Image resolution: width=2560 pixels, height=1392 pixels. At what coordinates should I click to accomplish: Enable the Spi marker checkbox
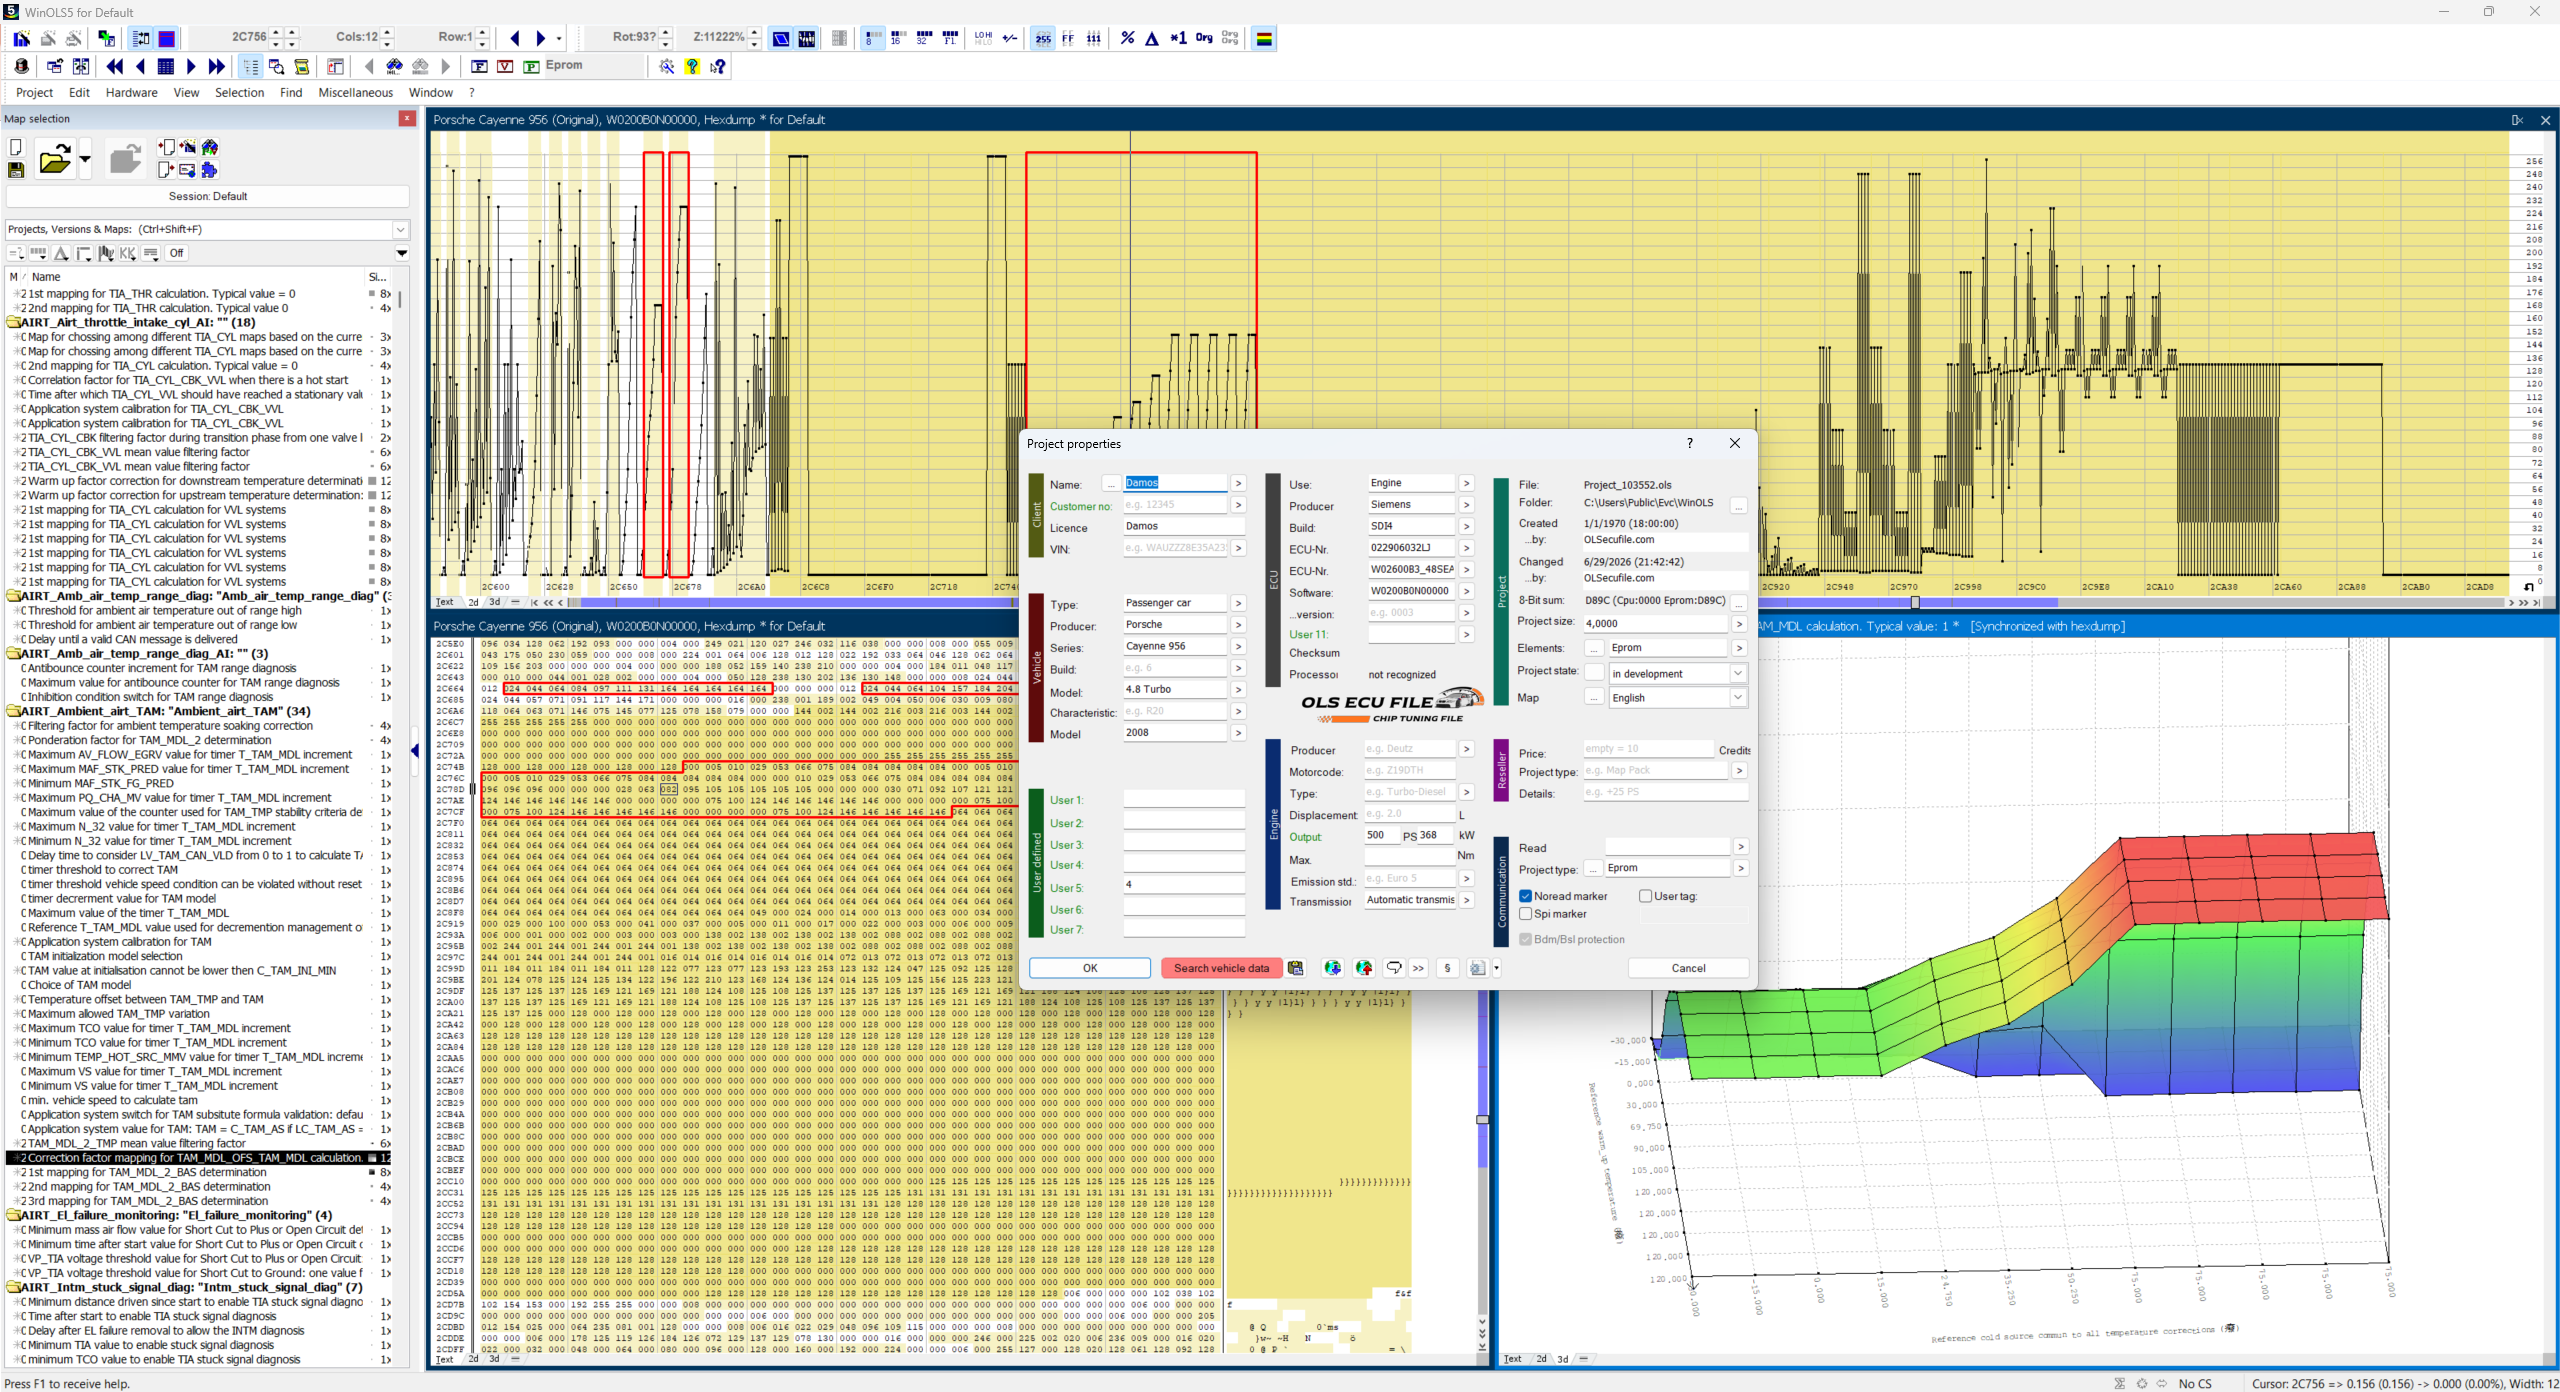(1526, 914)
